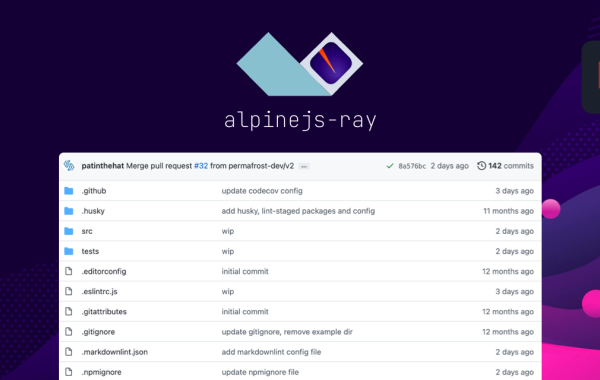Click the .npmignore file icon

pos(68,372)
